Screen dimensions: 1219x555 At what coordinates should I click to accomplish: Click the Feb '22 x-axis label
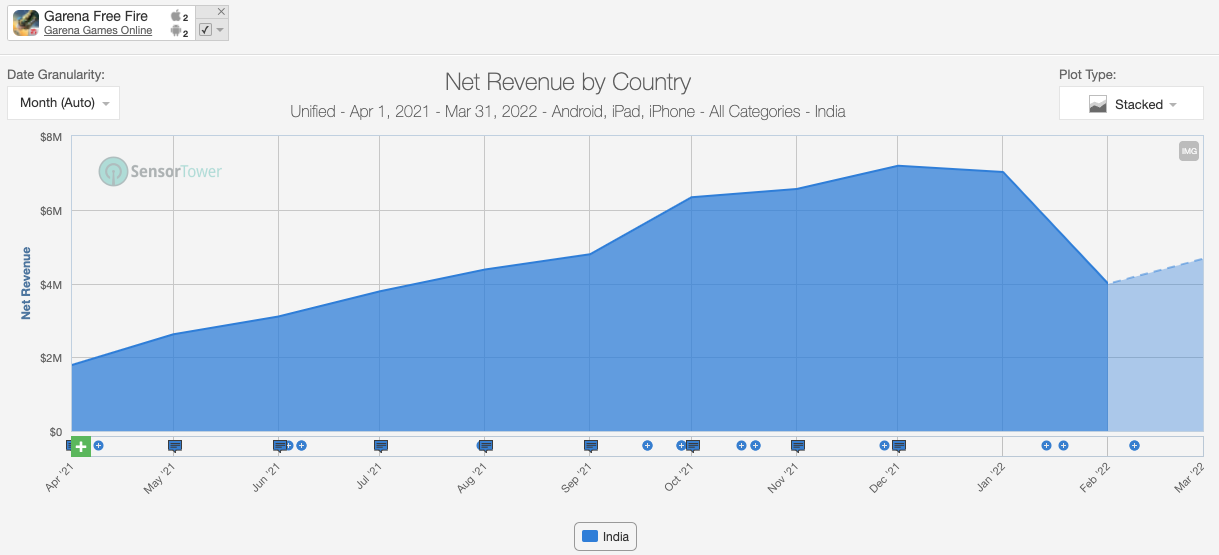pos(1094,479)
